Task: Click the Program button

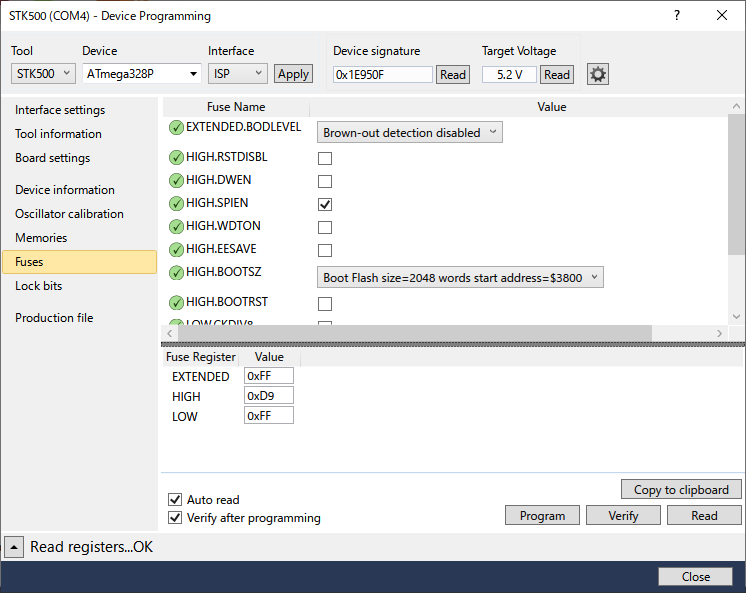Action: click(542, 515)
